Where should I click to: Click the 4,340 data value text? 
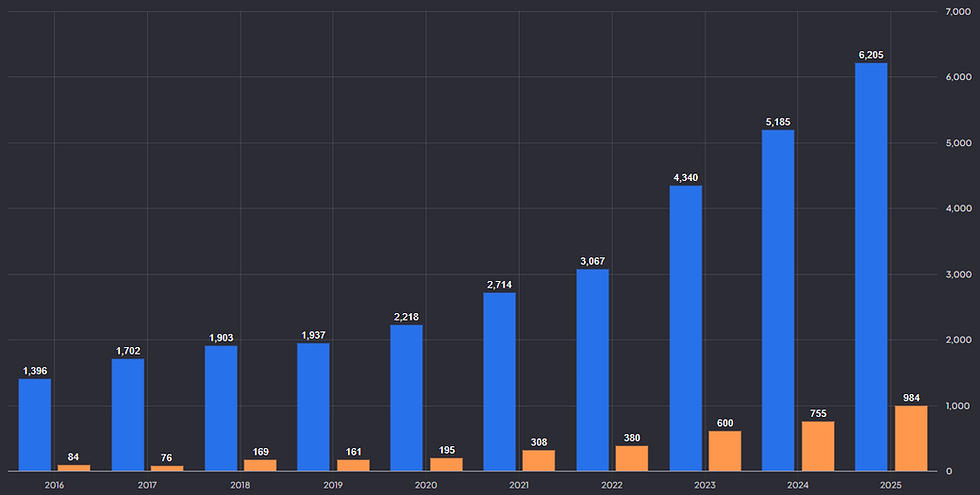tap(686, 178)
